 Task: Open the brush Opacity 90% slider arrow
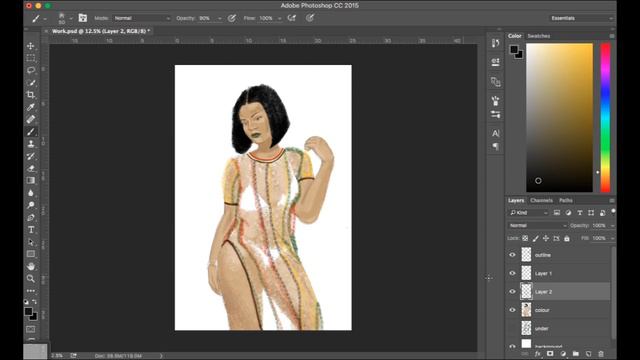tap(220, 18)
